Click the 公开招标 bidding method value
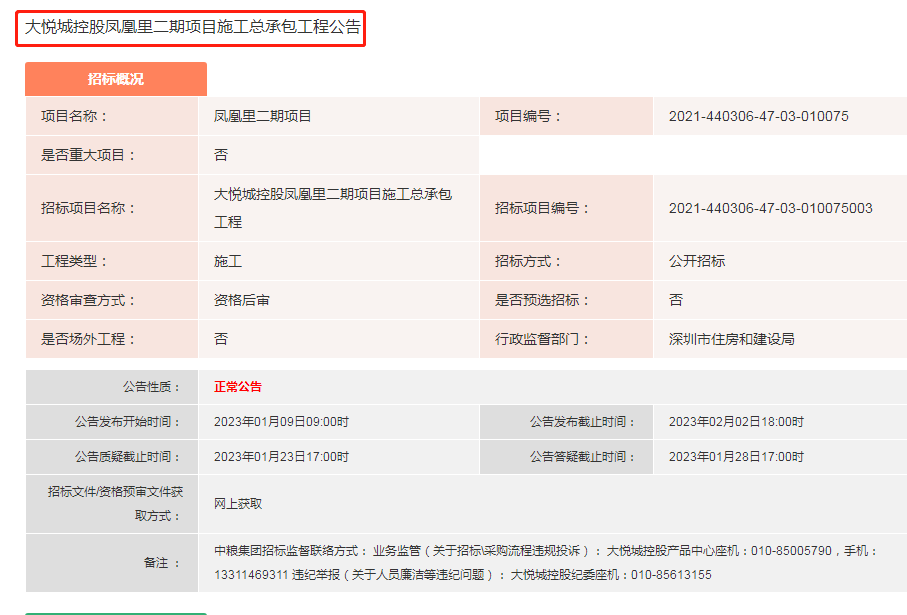This screenshot has height=615, width=907. tap(697, 261)
